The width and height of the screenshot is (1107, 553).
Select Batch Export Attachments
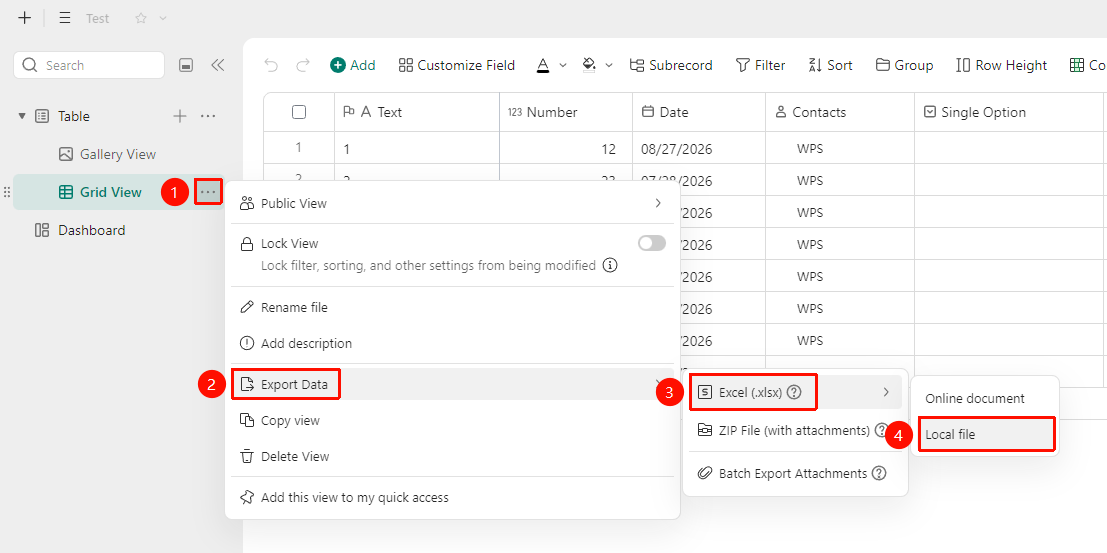click(x=795, y=473)
